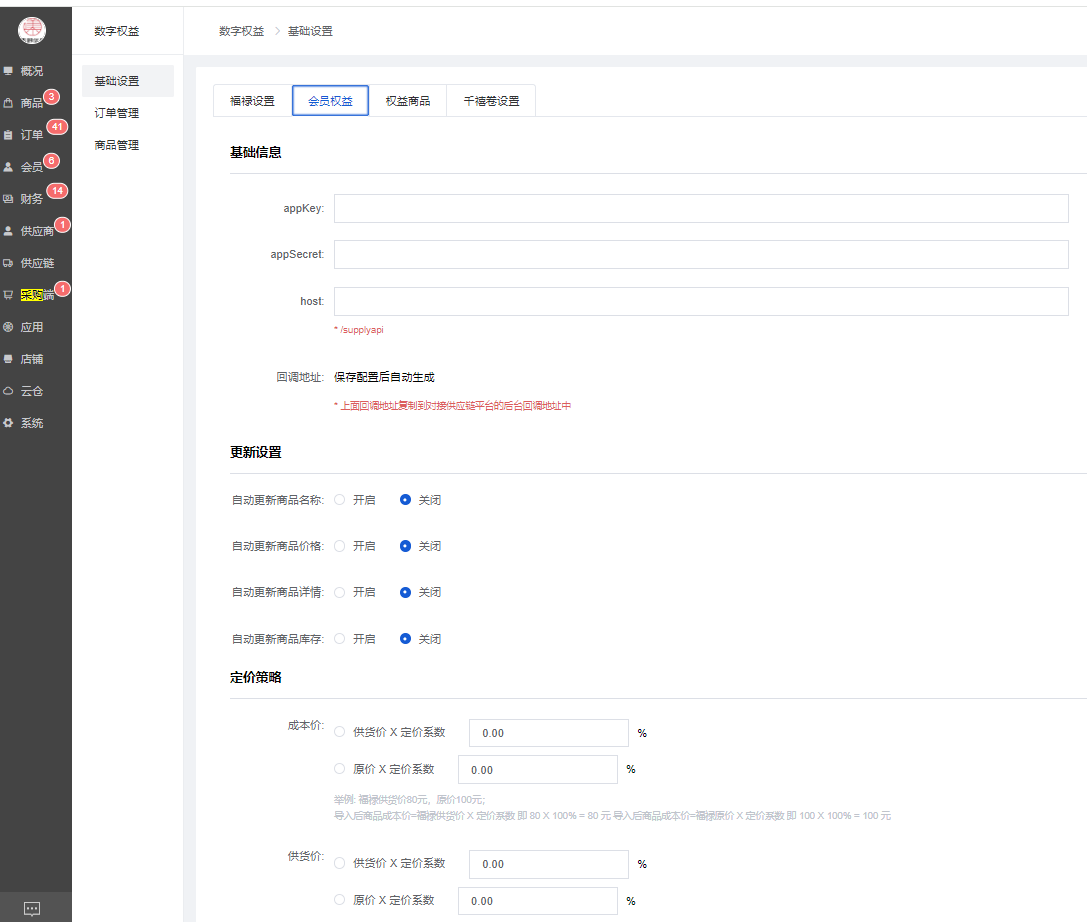Go to 订单管理 in the submenu
Screen dimensions: 1087x922
pos(116,113)
